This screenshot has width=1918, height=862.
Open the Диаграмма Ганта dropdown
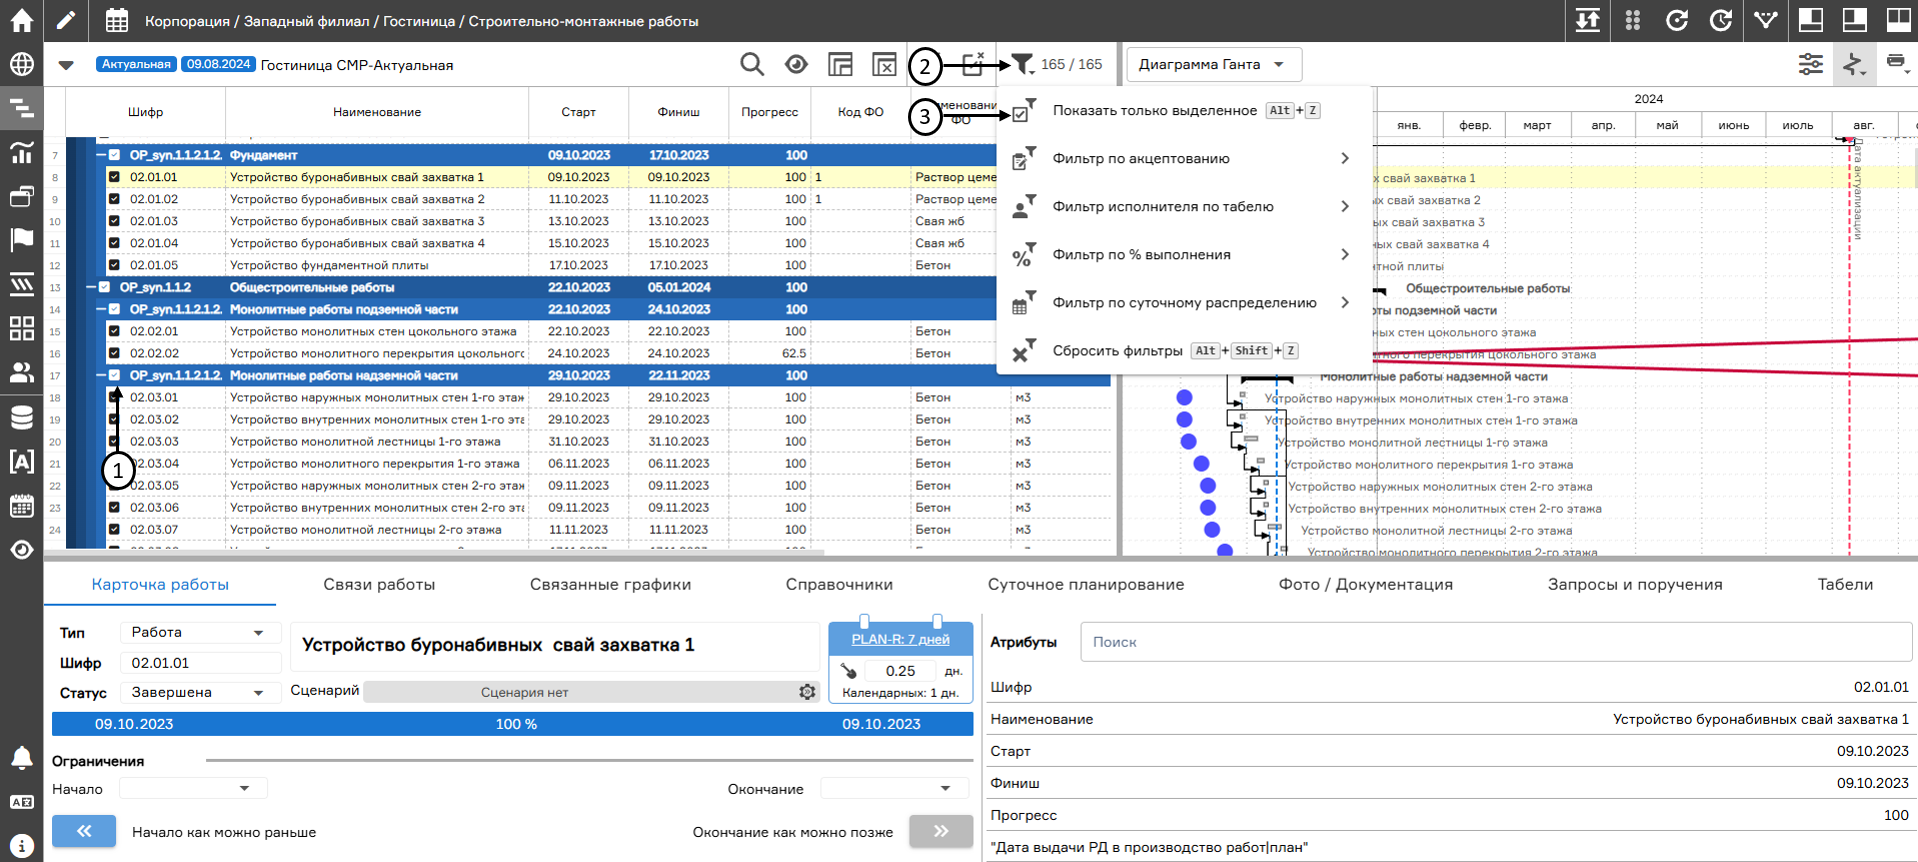pos(1213,64)
